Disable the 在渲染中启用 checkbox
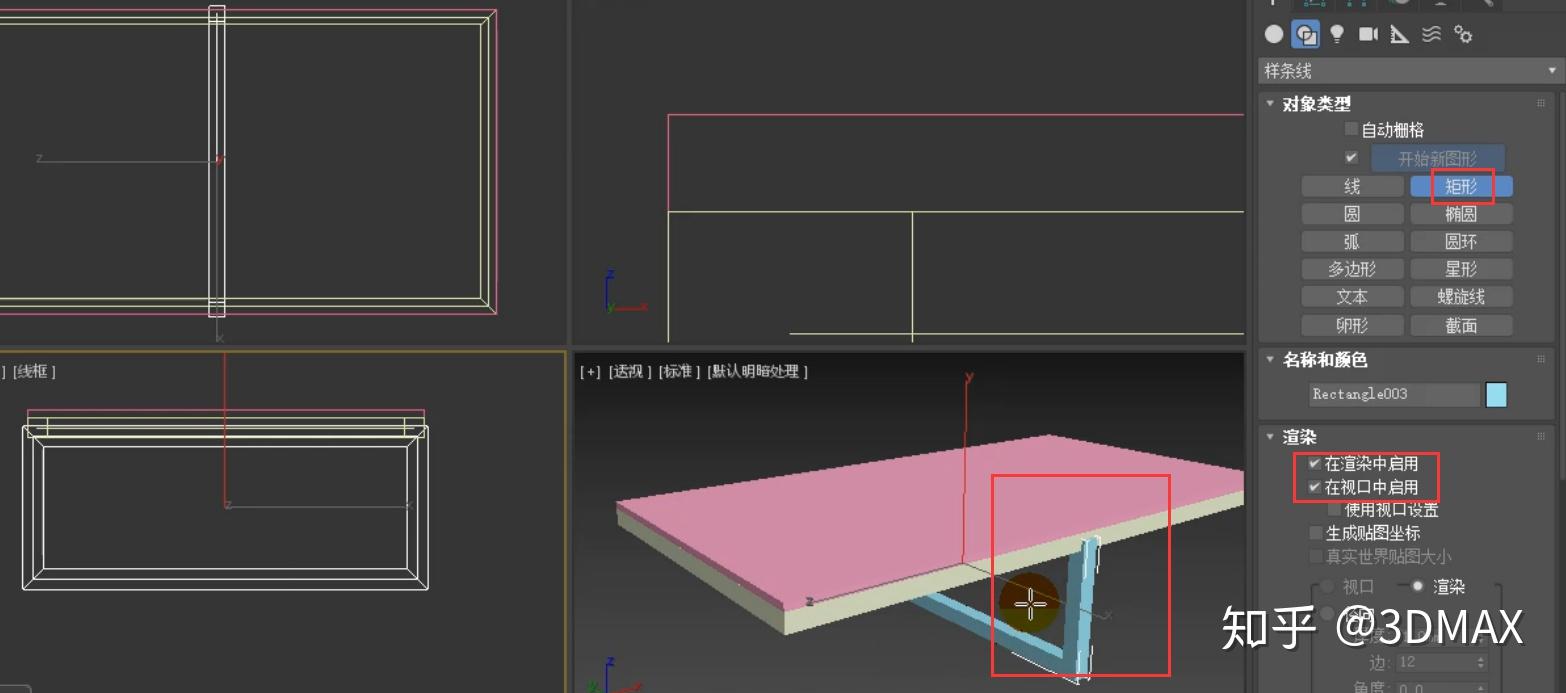 [x=1313, y=463]
